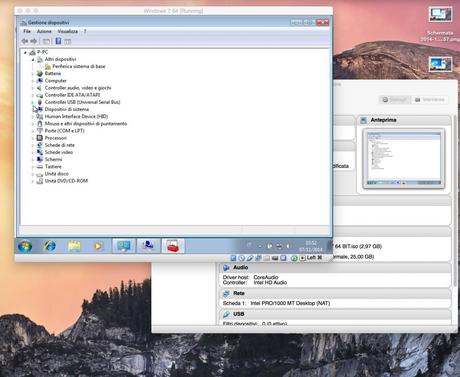Image resolution: width=460 pixels, height=377 pixels.
Task: Expand the Human Interface Device (HID) node
Action: (33, 116)
